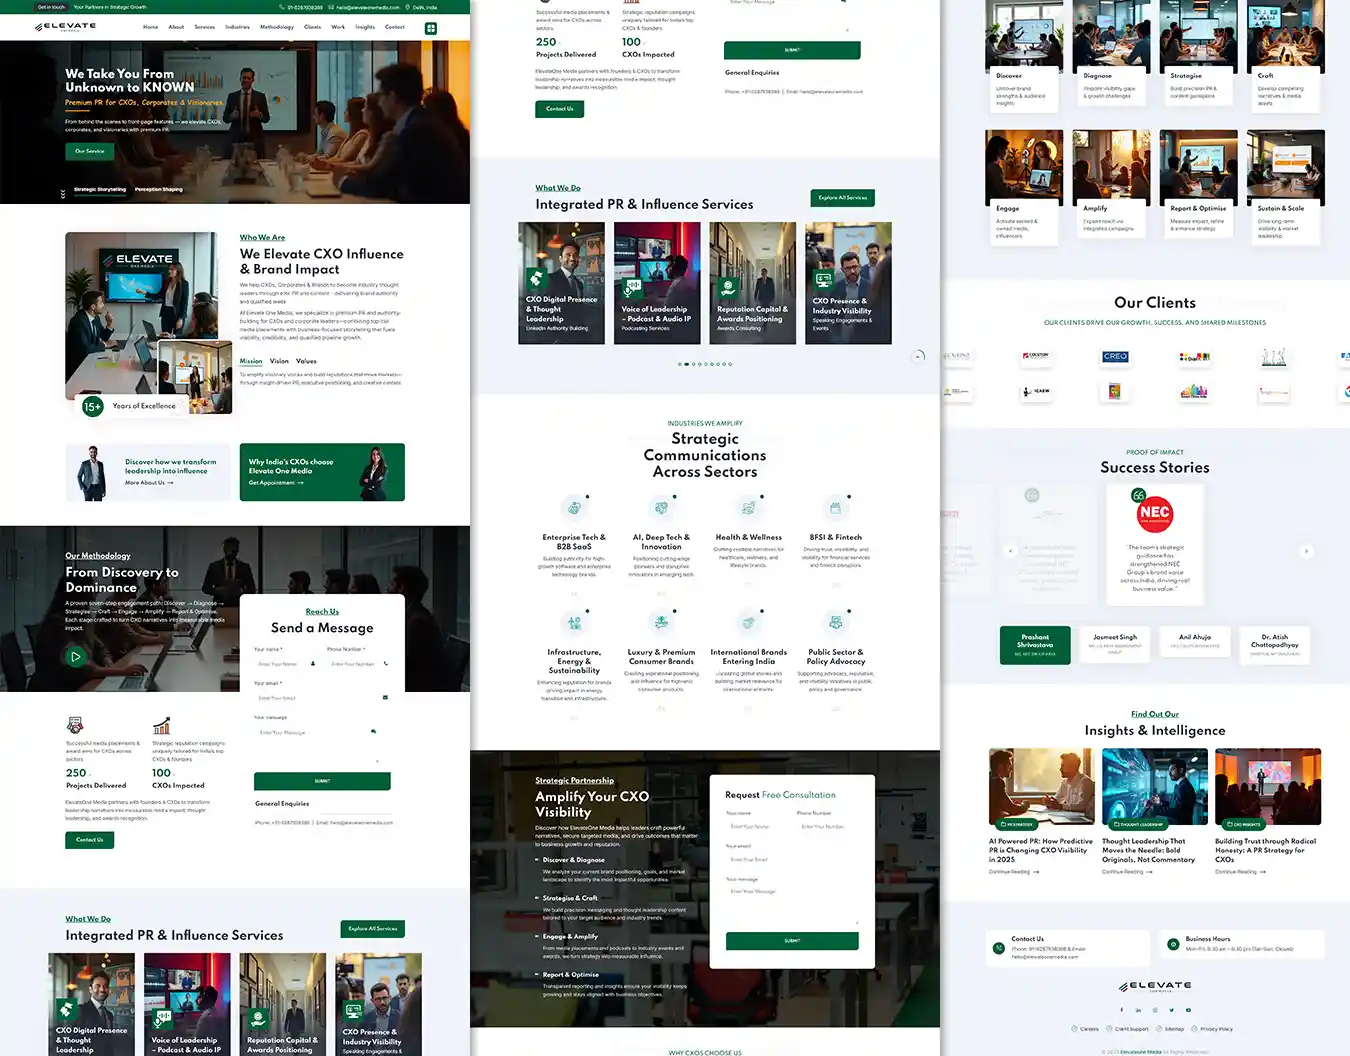Show next Success Stories testimonial with right arrow

point(1306,551)
